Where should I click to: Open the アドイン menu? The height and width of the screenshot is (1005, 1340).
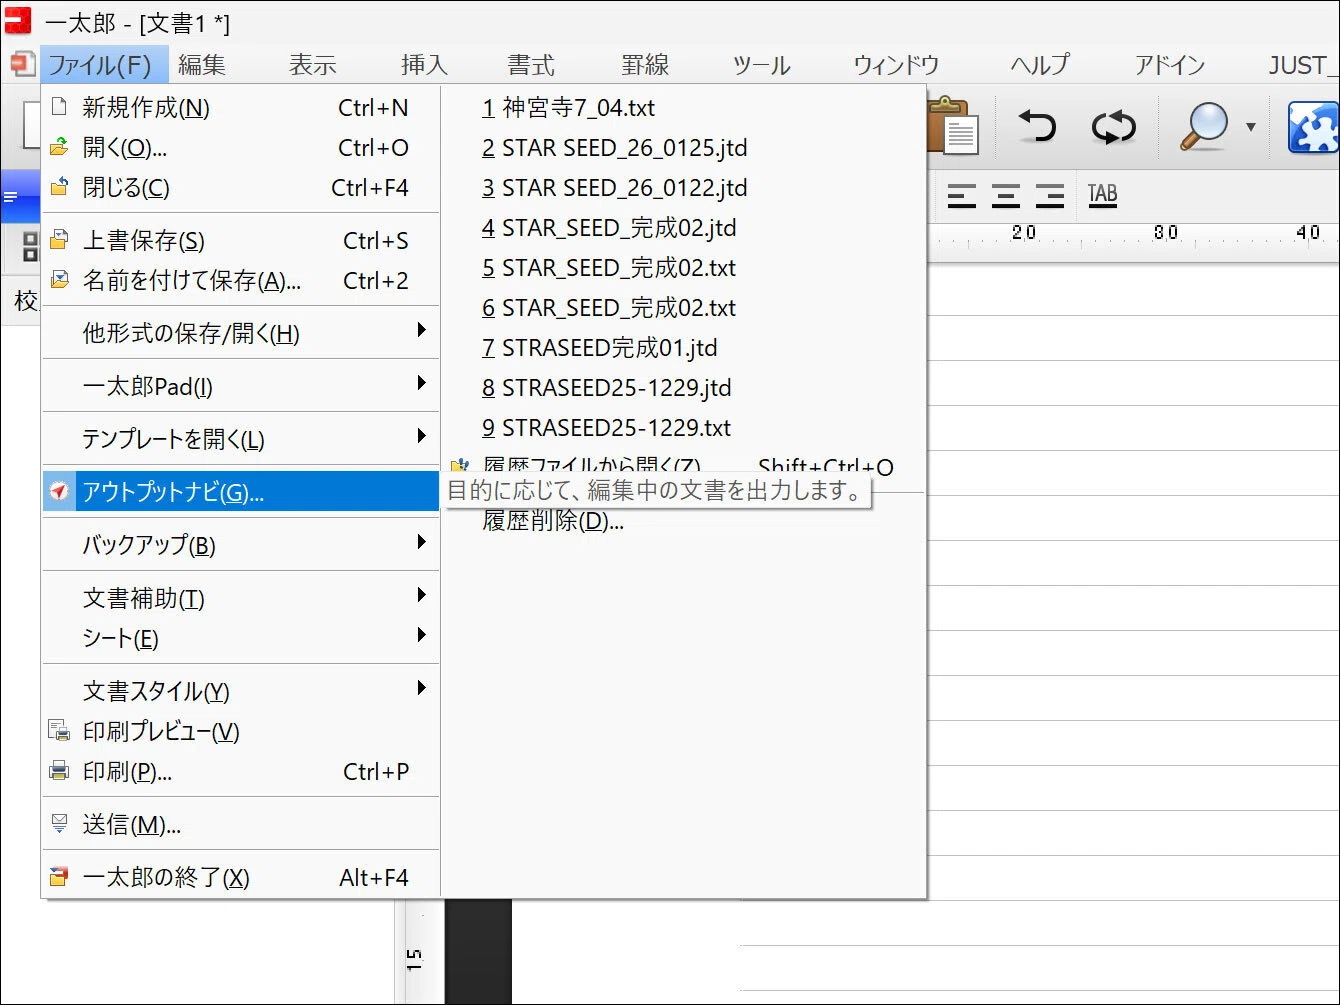1170,65
